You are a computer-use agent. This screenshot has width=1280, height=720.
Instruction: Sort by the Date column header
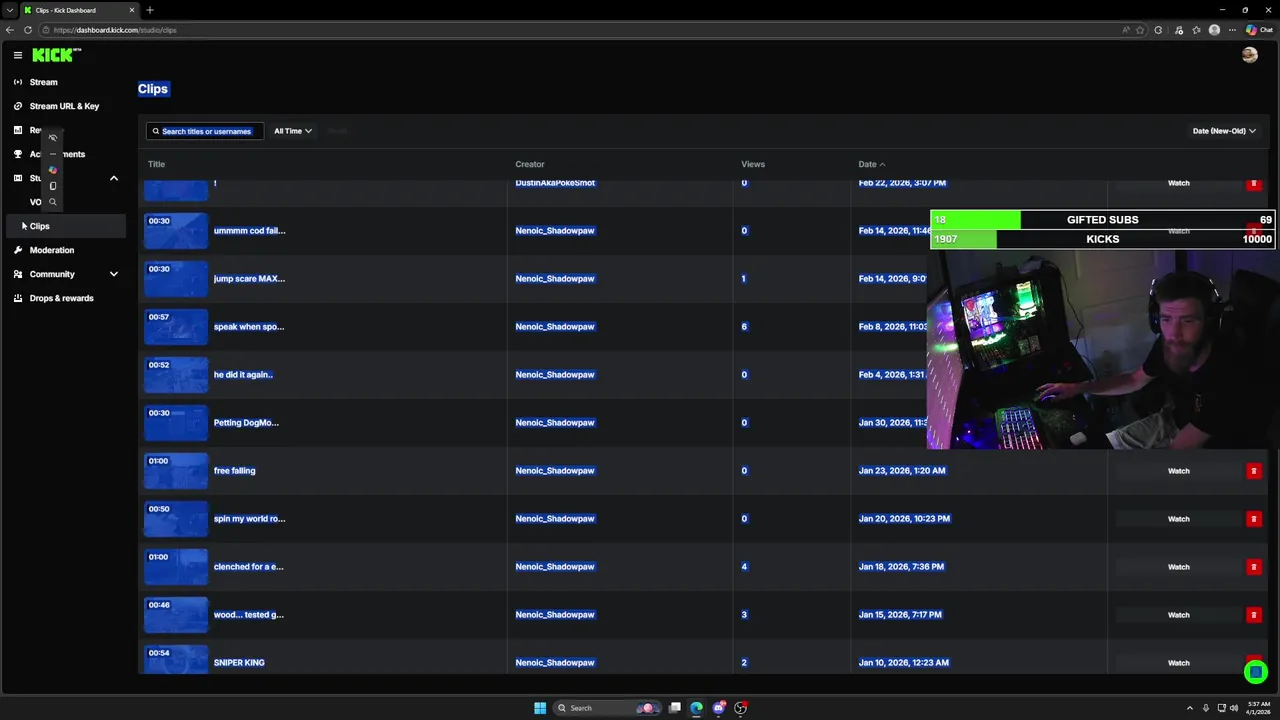click(x=871, y=164)
